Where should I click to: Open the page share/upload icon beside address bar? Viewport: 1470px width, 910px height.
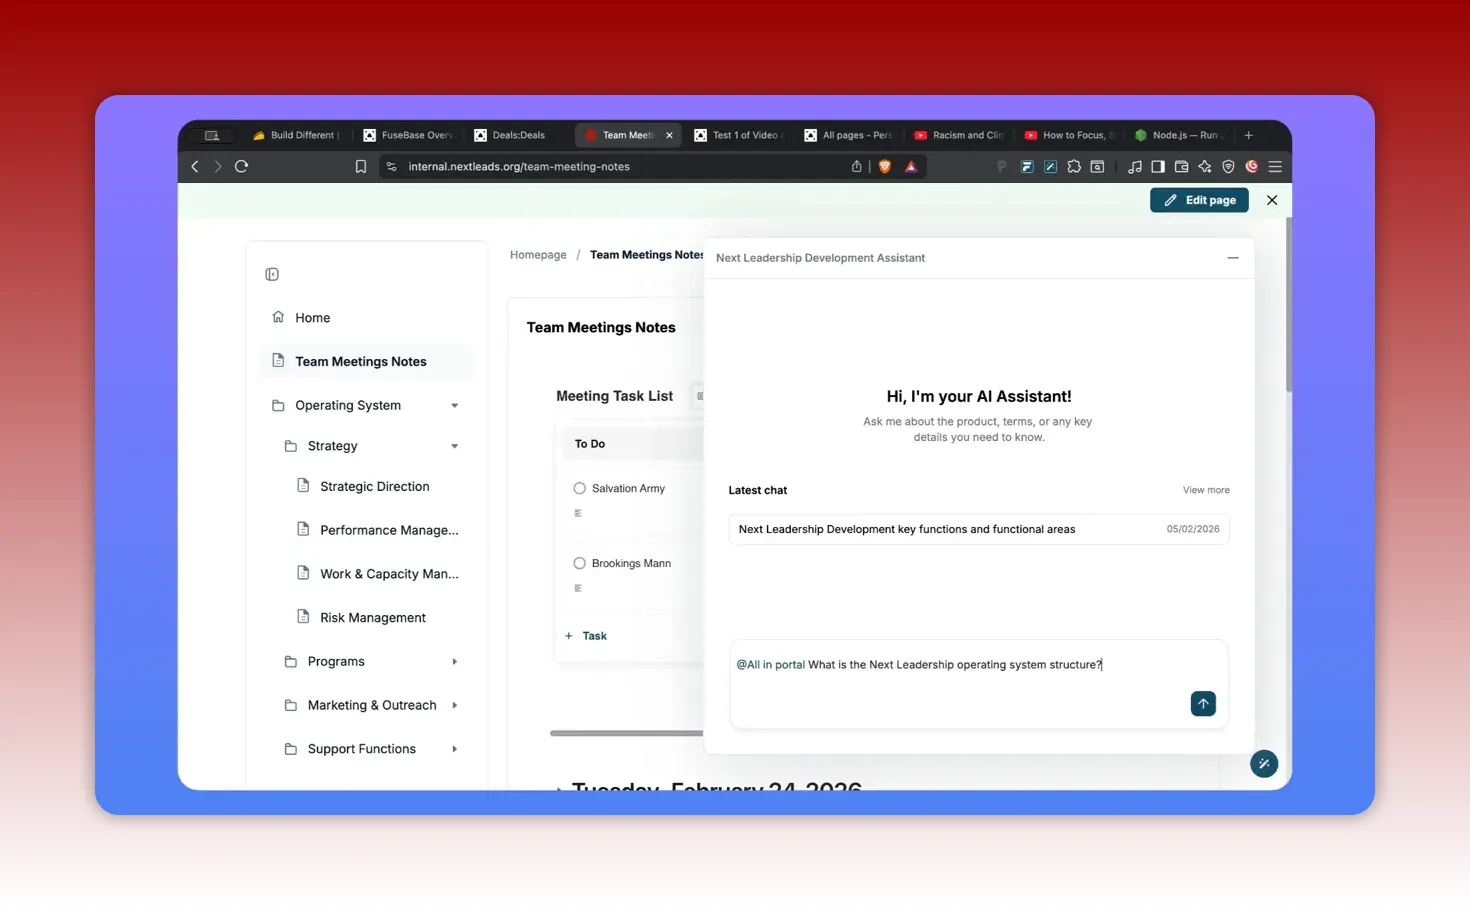tap(856, 166)
